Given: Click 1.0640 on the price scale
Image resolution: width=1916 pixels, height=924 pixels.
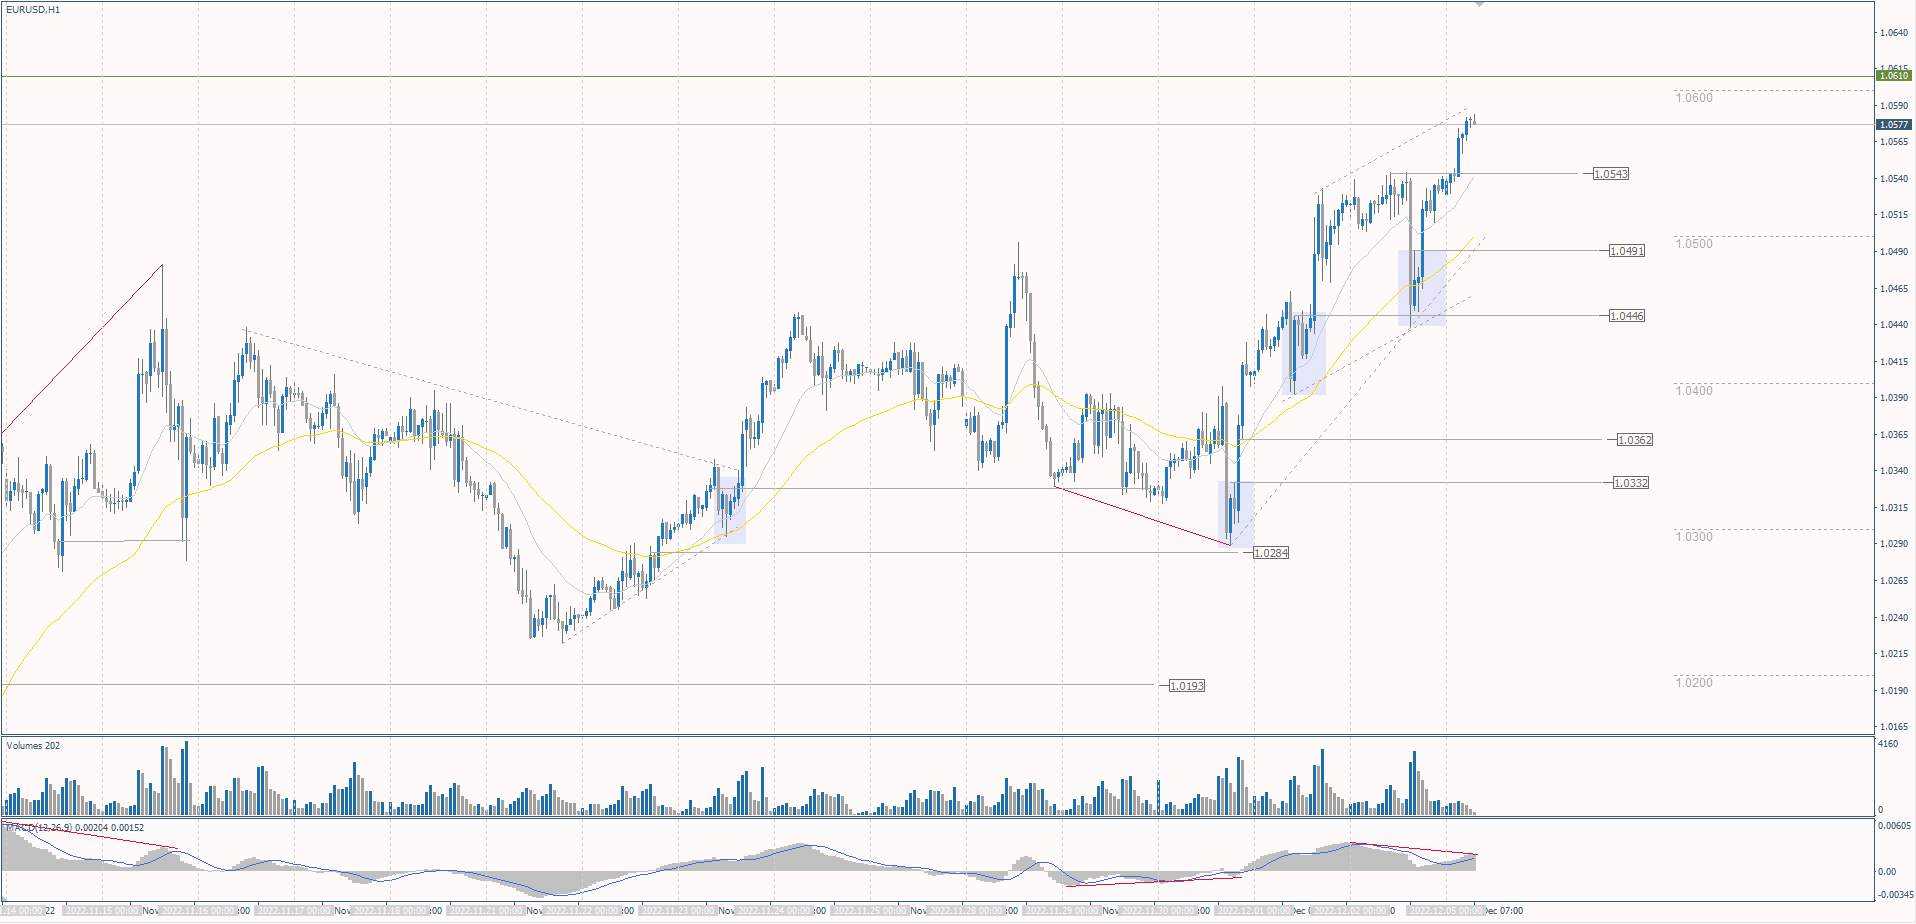Looking at the screenshot, I should pyautogui.click(x=1893, y=33).
